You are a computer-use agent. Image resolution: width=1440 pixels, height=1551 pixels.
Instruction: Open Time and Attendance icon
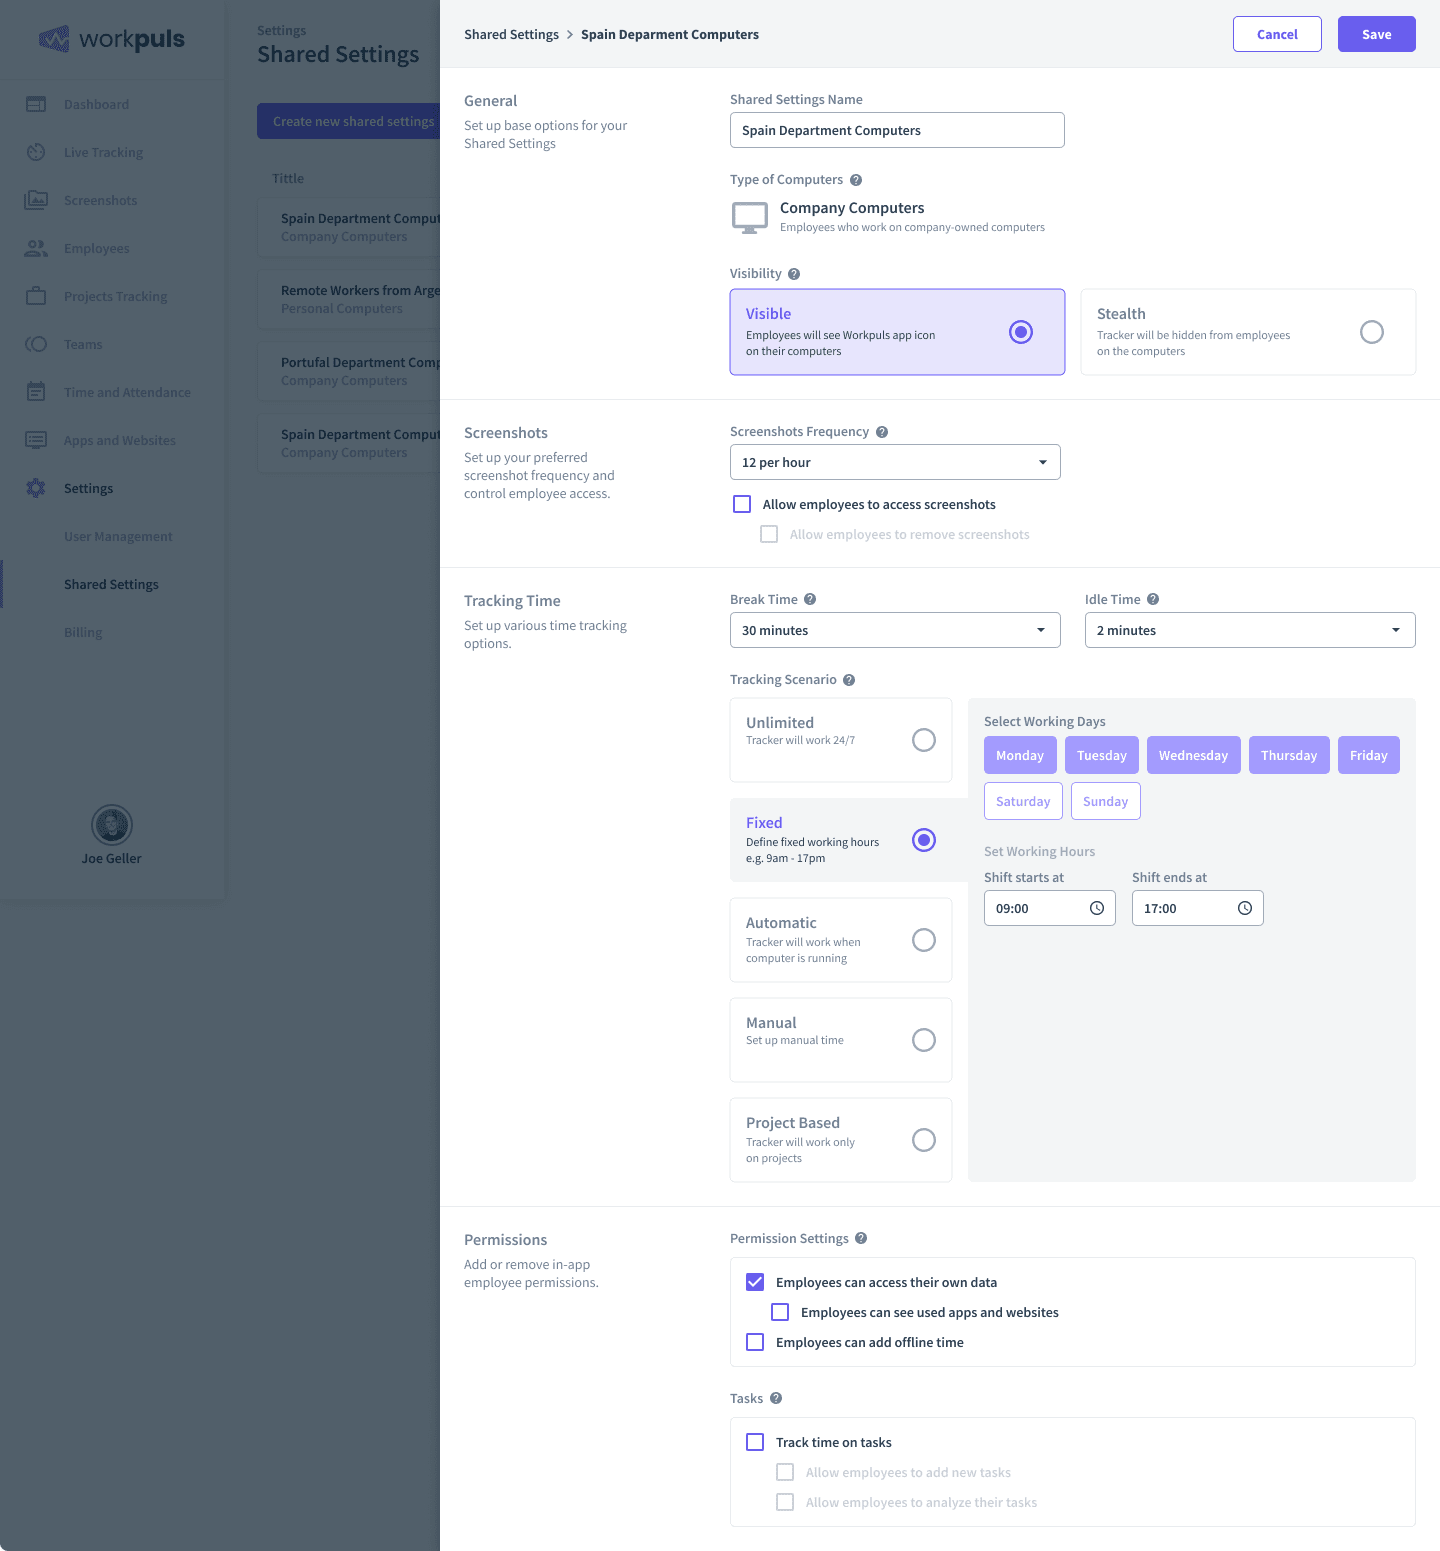click(36, 392)
